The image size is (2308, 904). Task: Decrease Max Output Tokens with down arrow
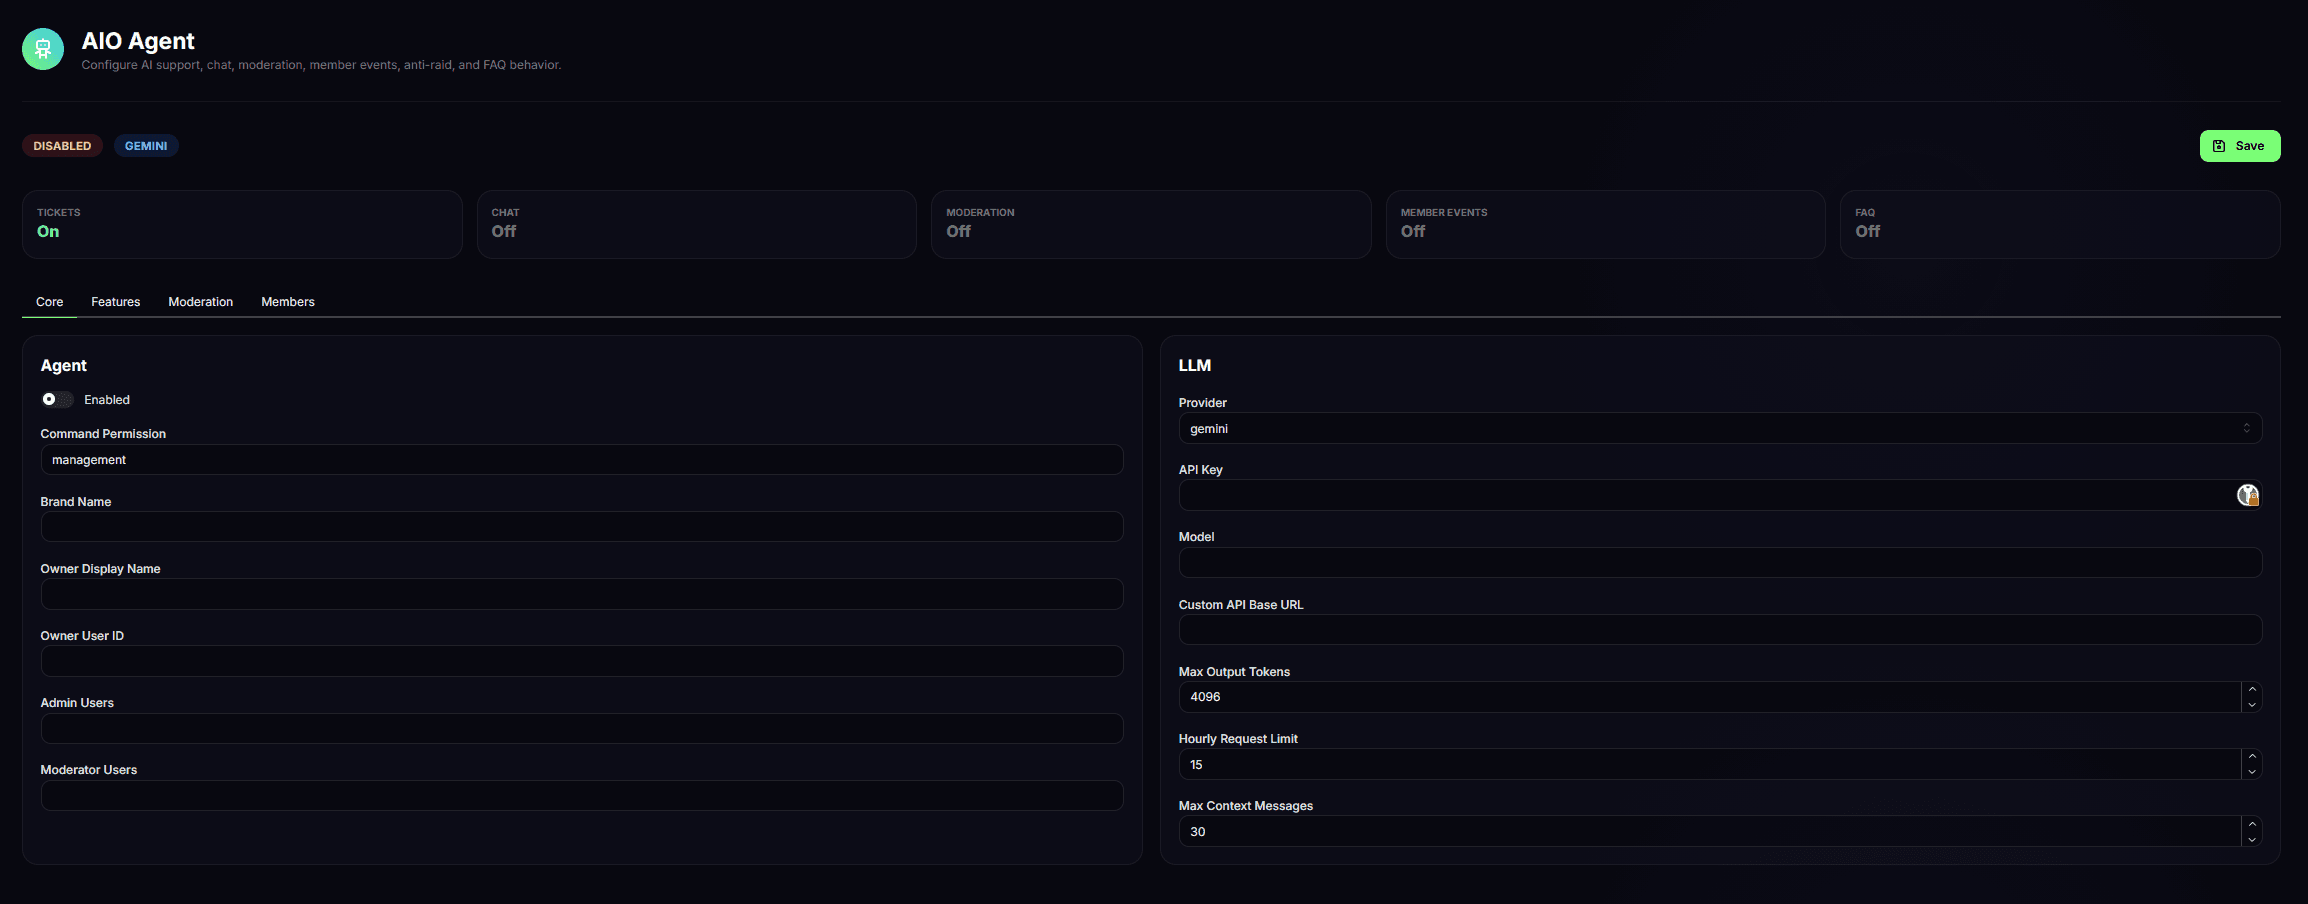point(2252,705)
